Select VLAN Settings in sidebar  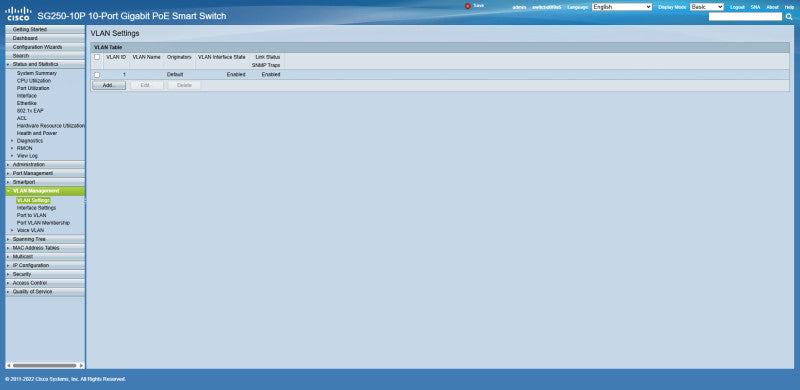click(x=33, y=200)
